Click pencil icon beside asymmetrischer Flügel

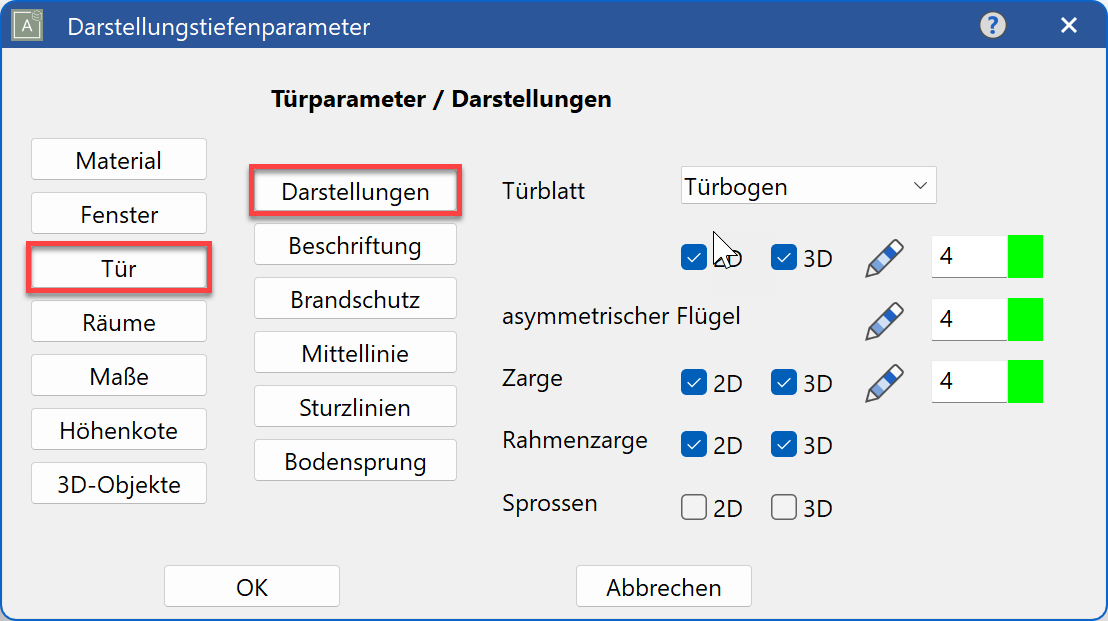point(884,320)
